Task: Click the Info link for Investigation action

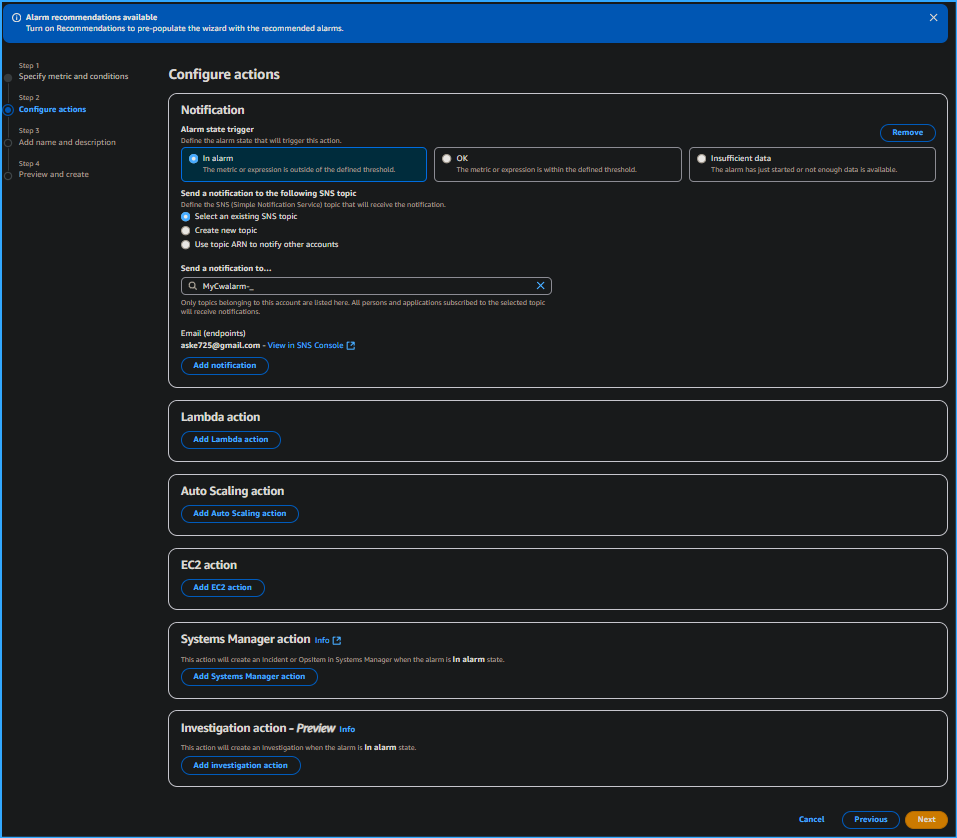Action: 347,728
